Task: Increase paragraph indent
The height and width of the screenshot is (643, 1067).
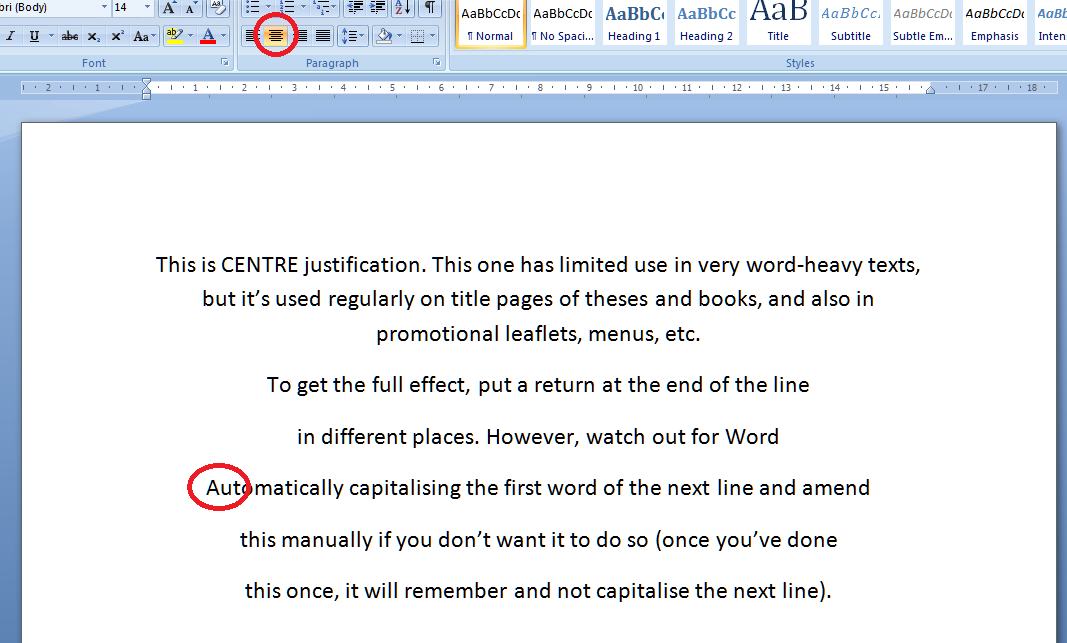Action: [378, 8]
